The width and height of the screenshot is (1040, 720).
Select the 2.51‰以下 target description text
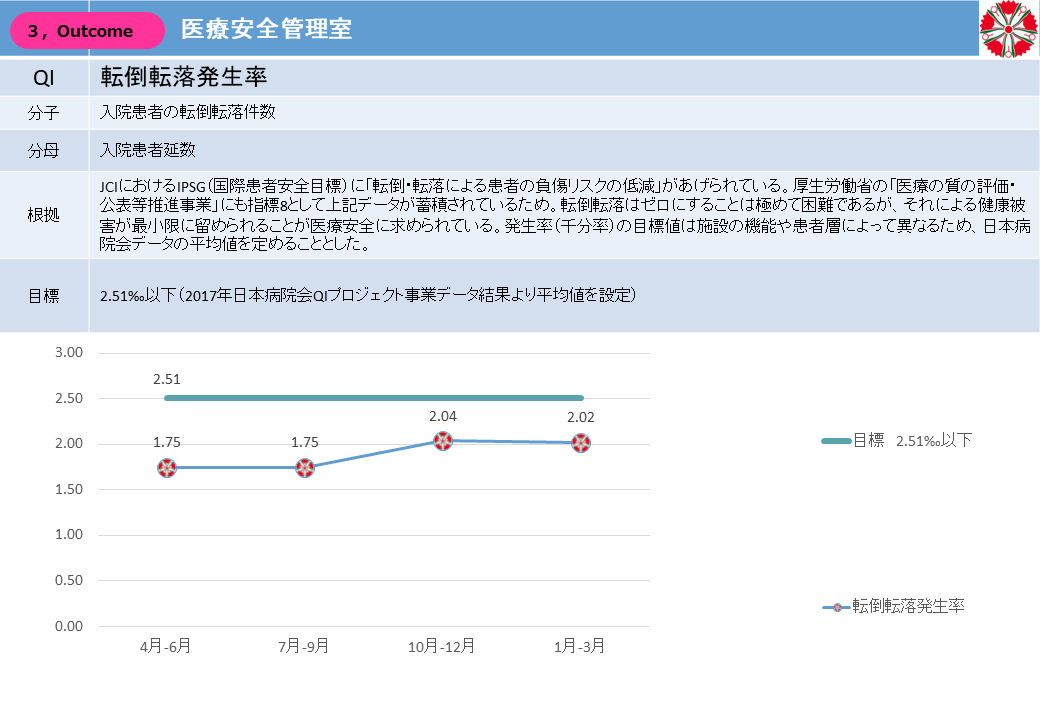[368, 295]
